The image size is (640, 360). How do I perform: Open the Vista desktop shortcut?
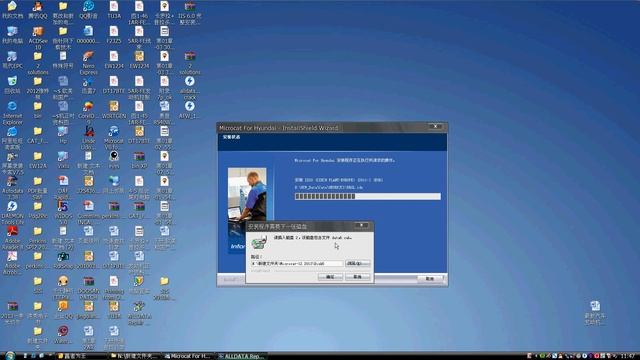pyautogui.click(x=63, y=160)
